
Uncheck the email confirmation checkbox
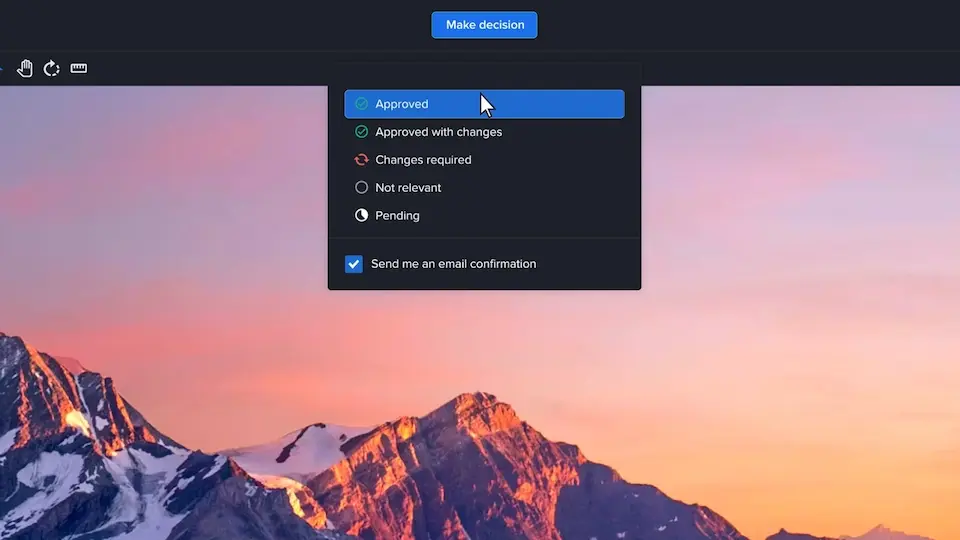pyautogui.click(x=353, y=264)
